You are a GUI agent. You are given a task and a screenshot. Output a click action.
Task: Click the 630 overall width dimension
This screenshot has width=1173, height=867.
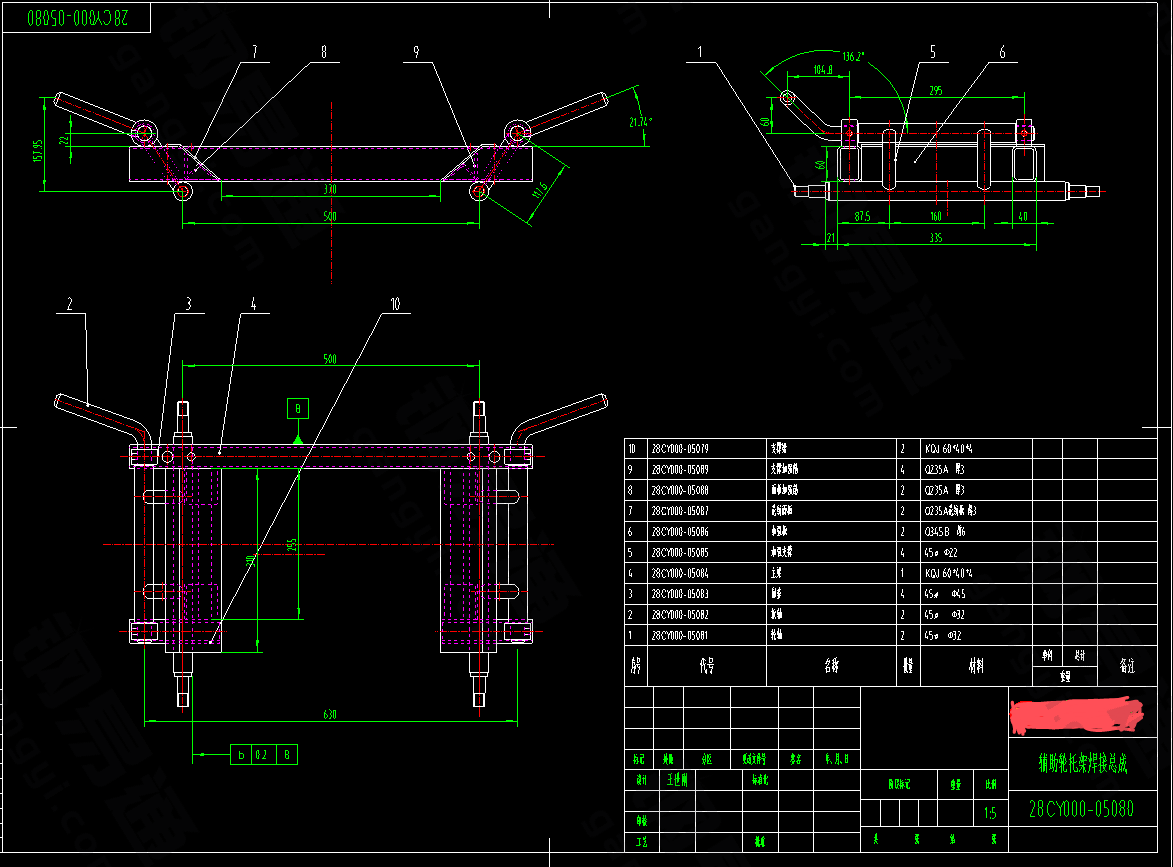pos(329,715)
